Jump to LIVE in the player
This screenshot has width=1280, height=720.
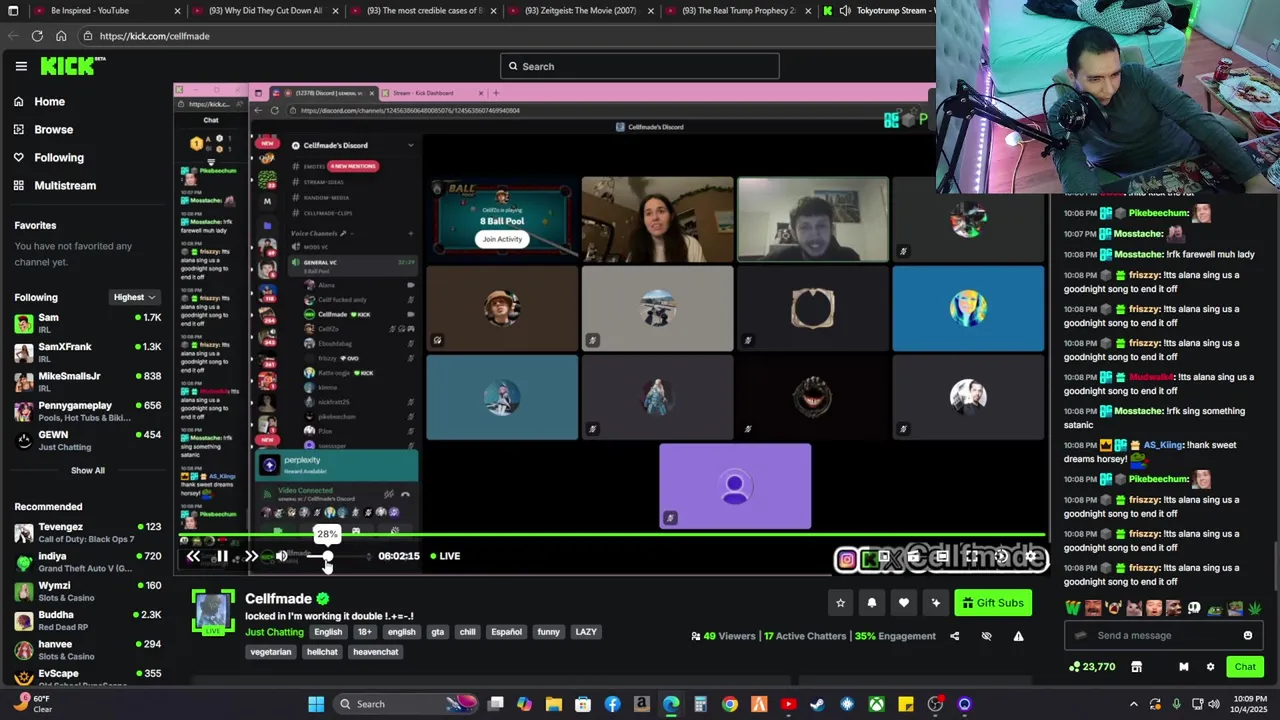point(445,556)
